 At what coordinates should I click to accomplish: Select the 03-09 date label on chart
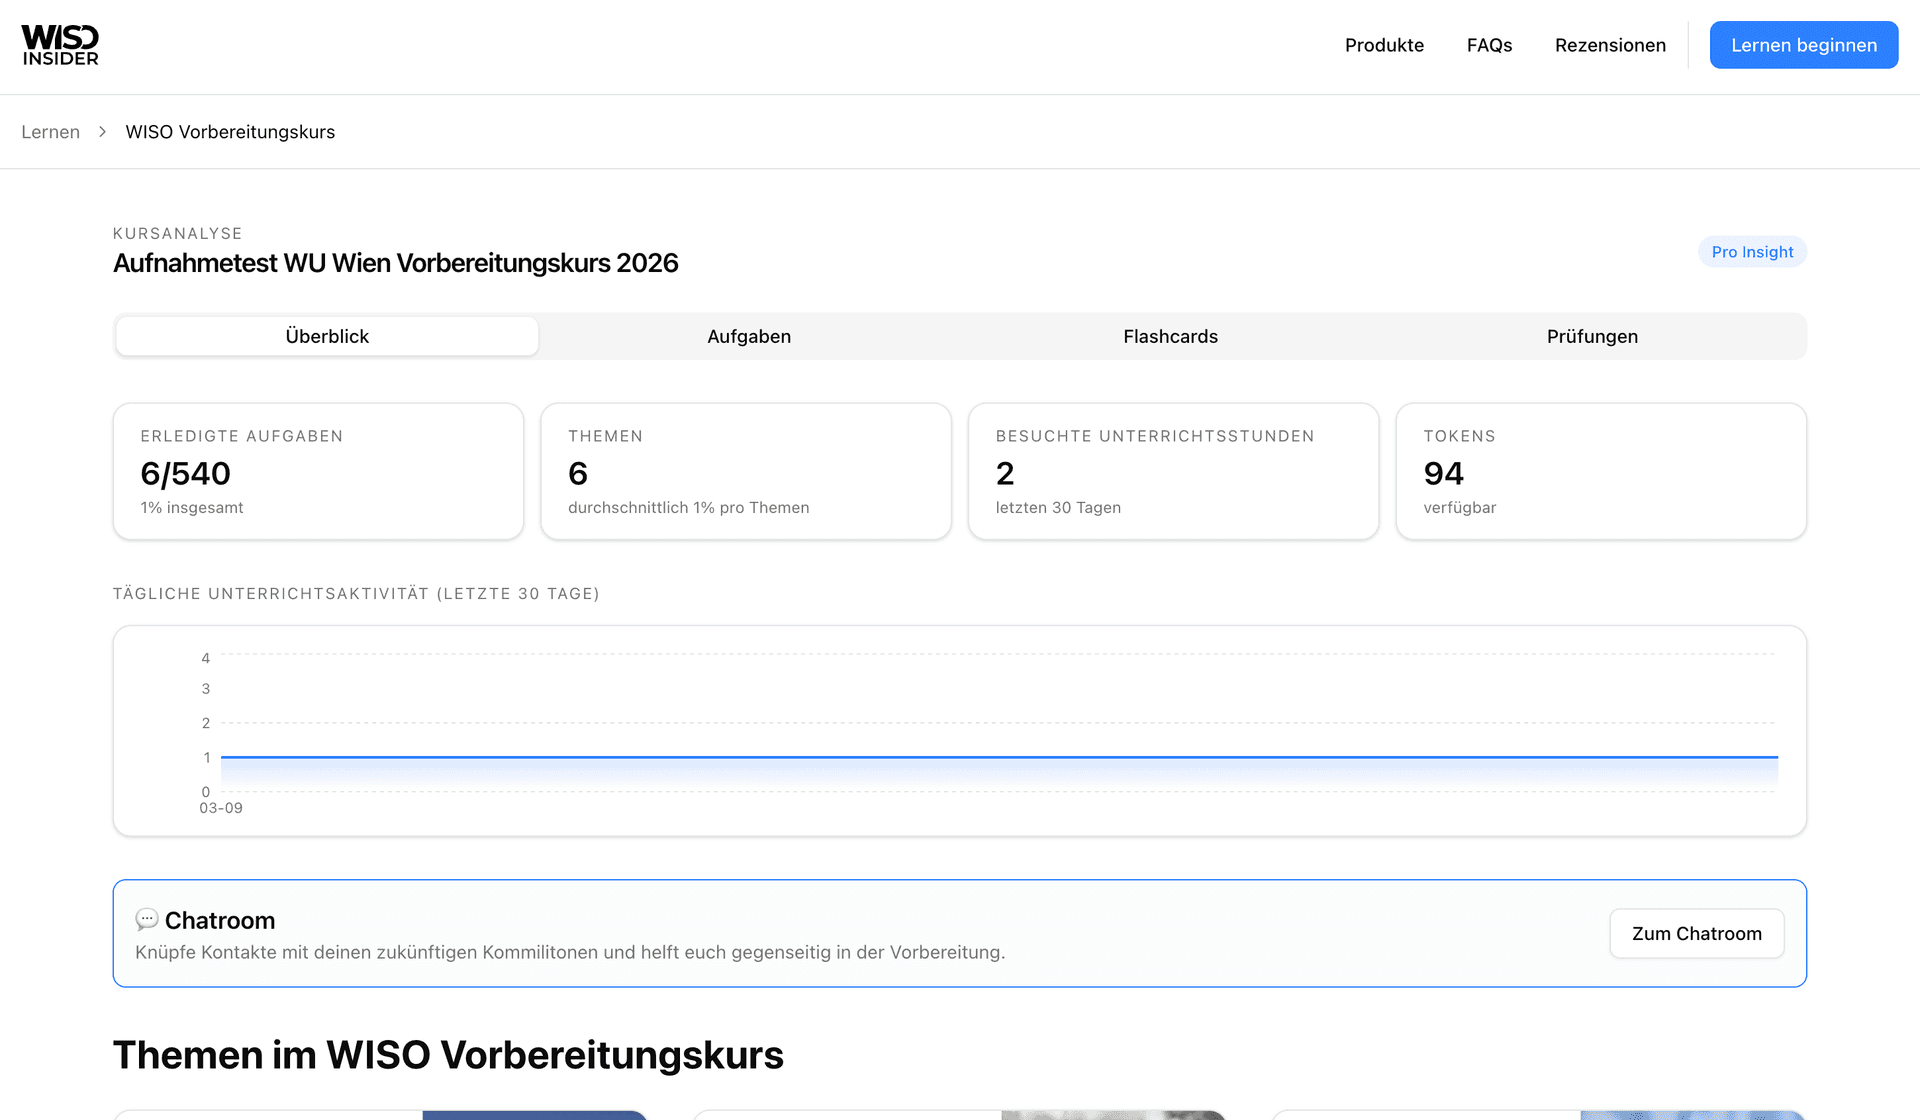pos(221,808)
